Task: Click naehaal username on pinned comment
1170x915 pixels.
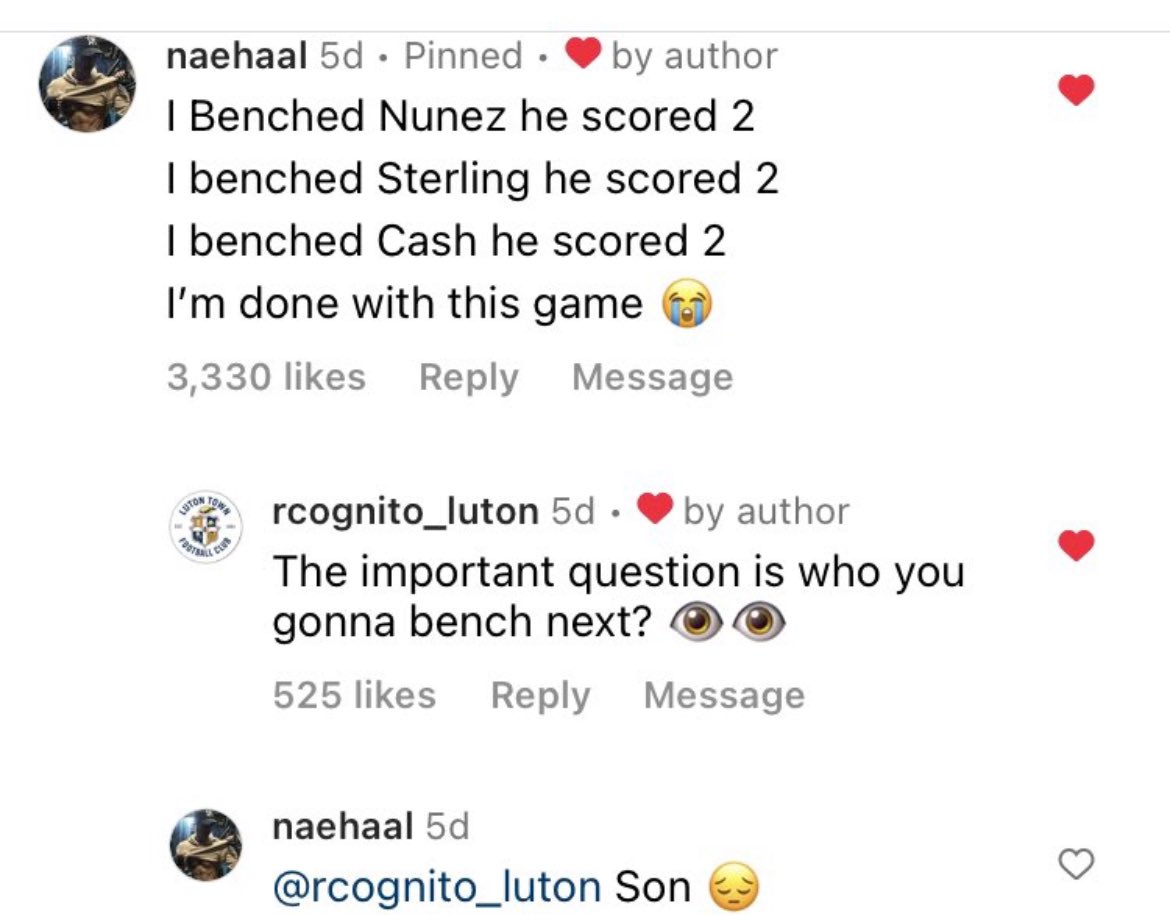Action: 237,56
